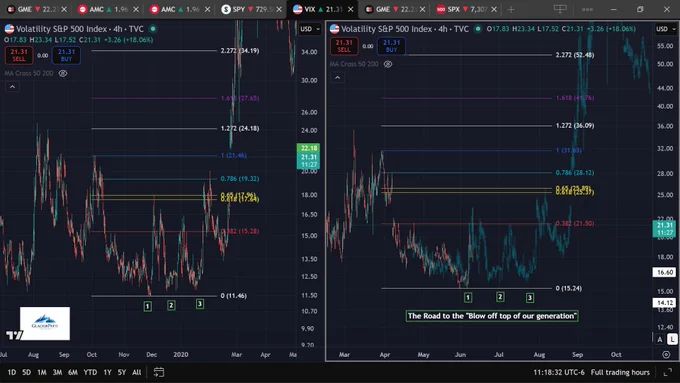The height and width of the screenshot is (383, 680).
Task: Select the 6M time range
Action: coord(73,372)
